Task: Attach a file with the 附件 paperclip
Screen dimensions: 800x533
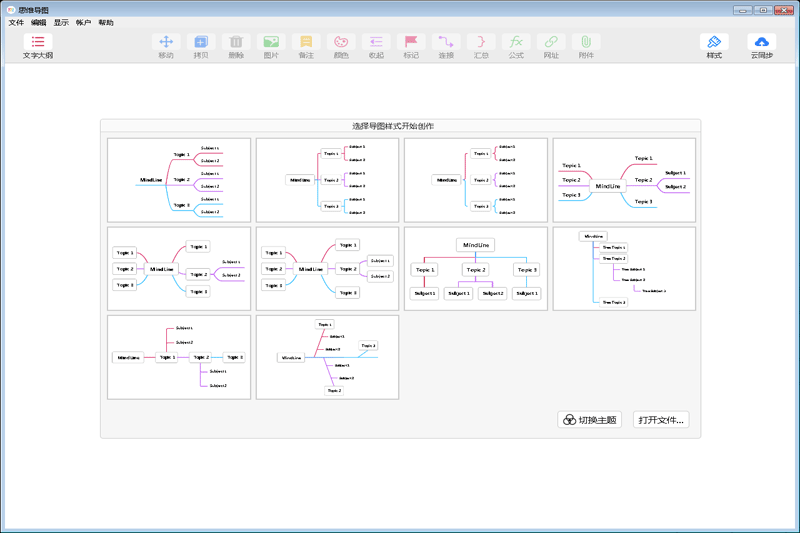Action: pyautogui.click(x=586, y=46)
